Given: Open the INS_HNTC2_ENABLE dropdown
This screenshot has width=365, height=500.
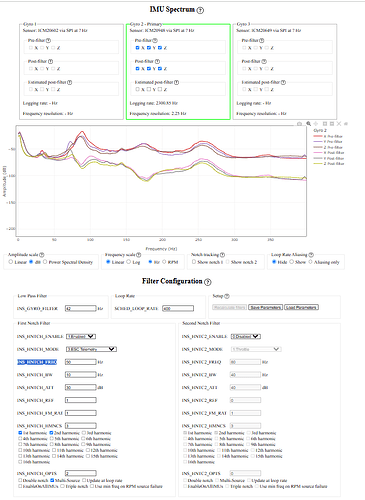Looking at the screenshot, I should pos(246,336).
